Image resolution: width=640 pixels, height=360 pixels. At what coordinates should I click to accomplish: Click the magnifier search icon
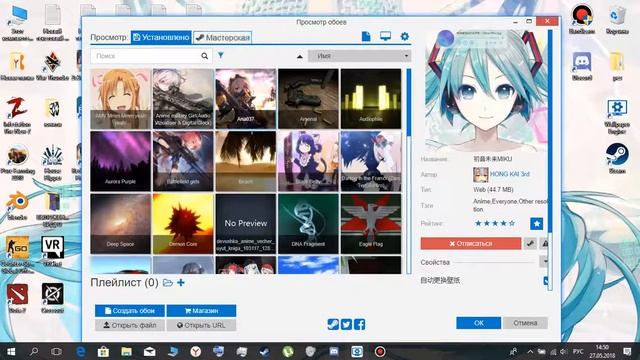(x=204, y=56)
